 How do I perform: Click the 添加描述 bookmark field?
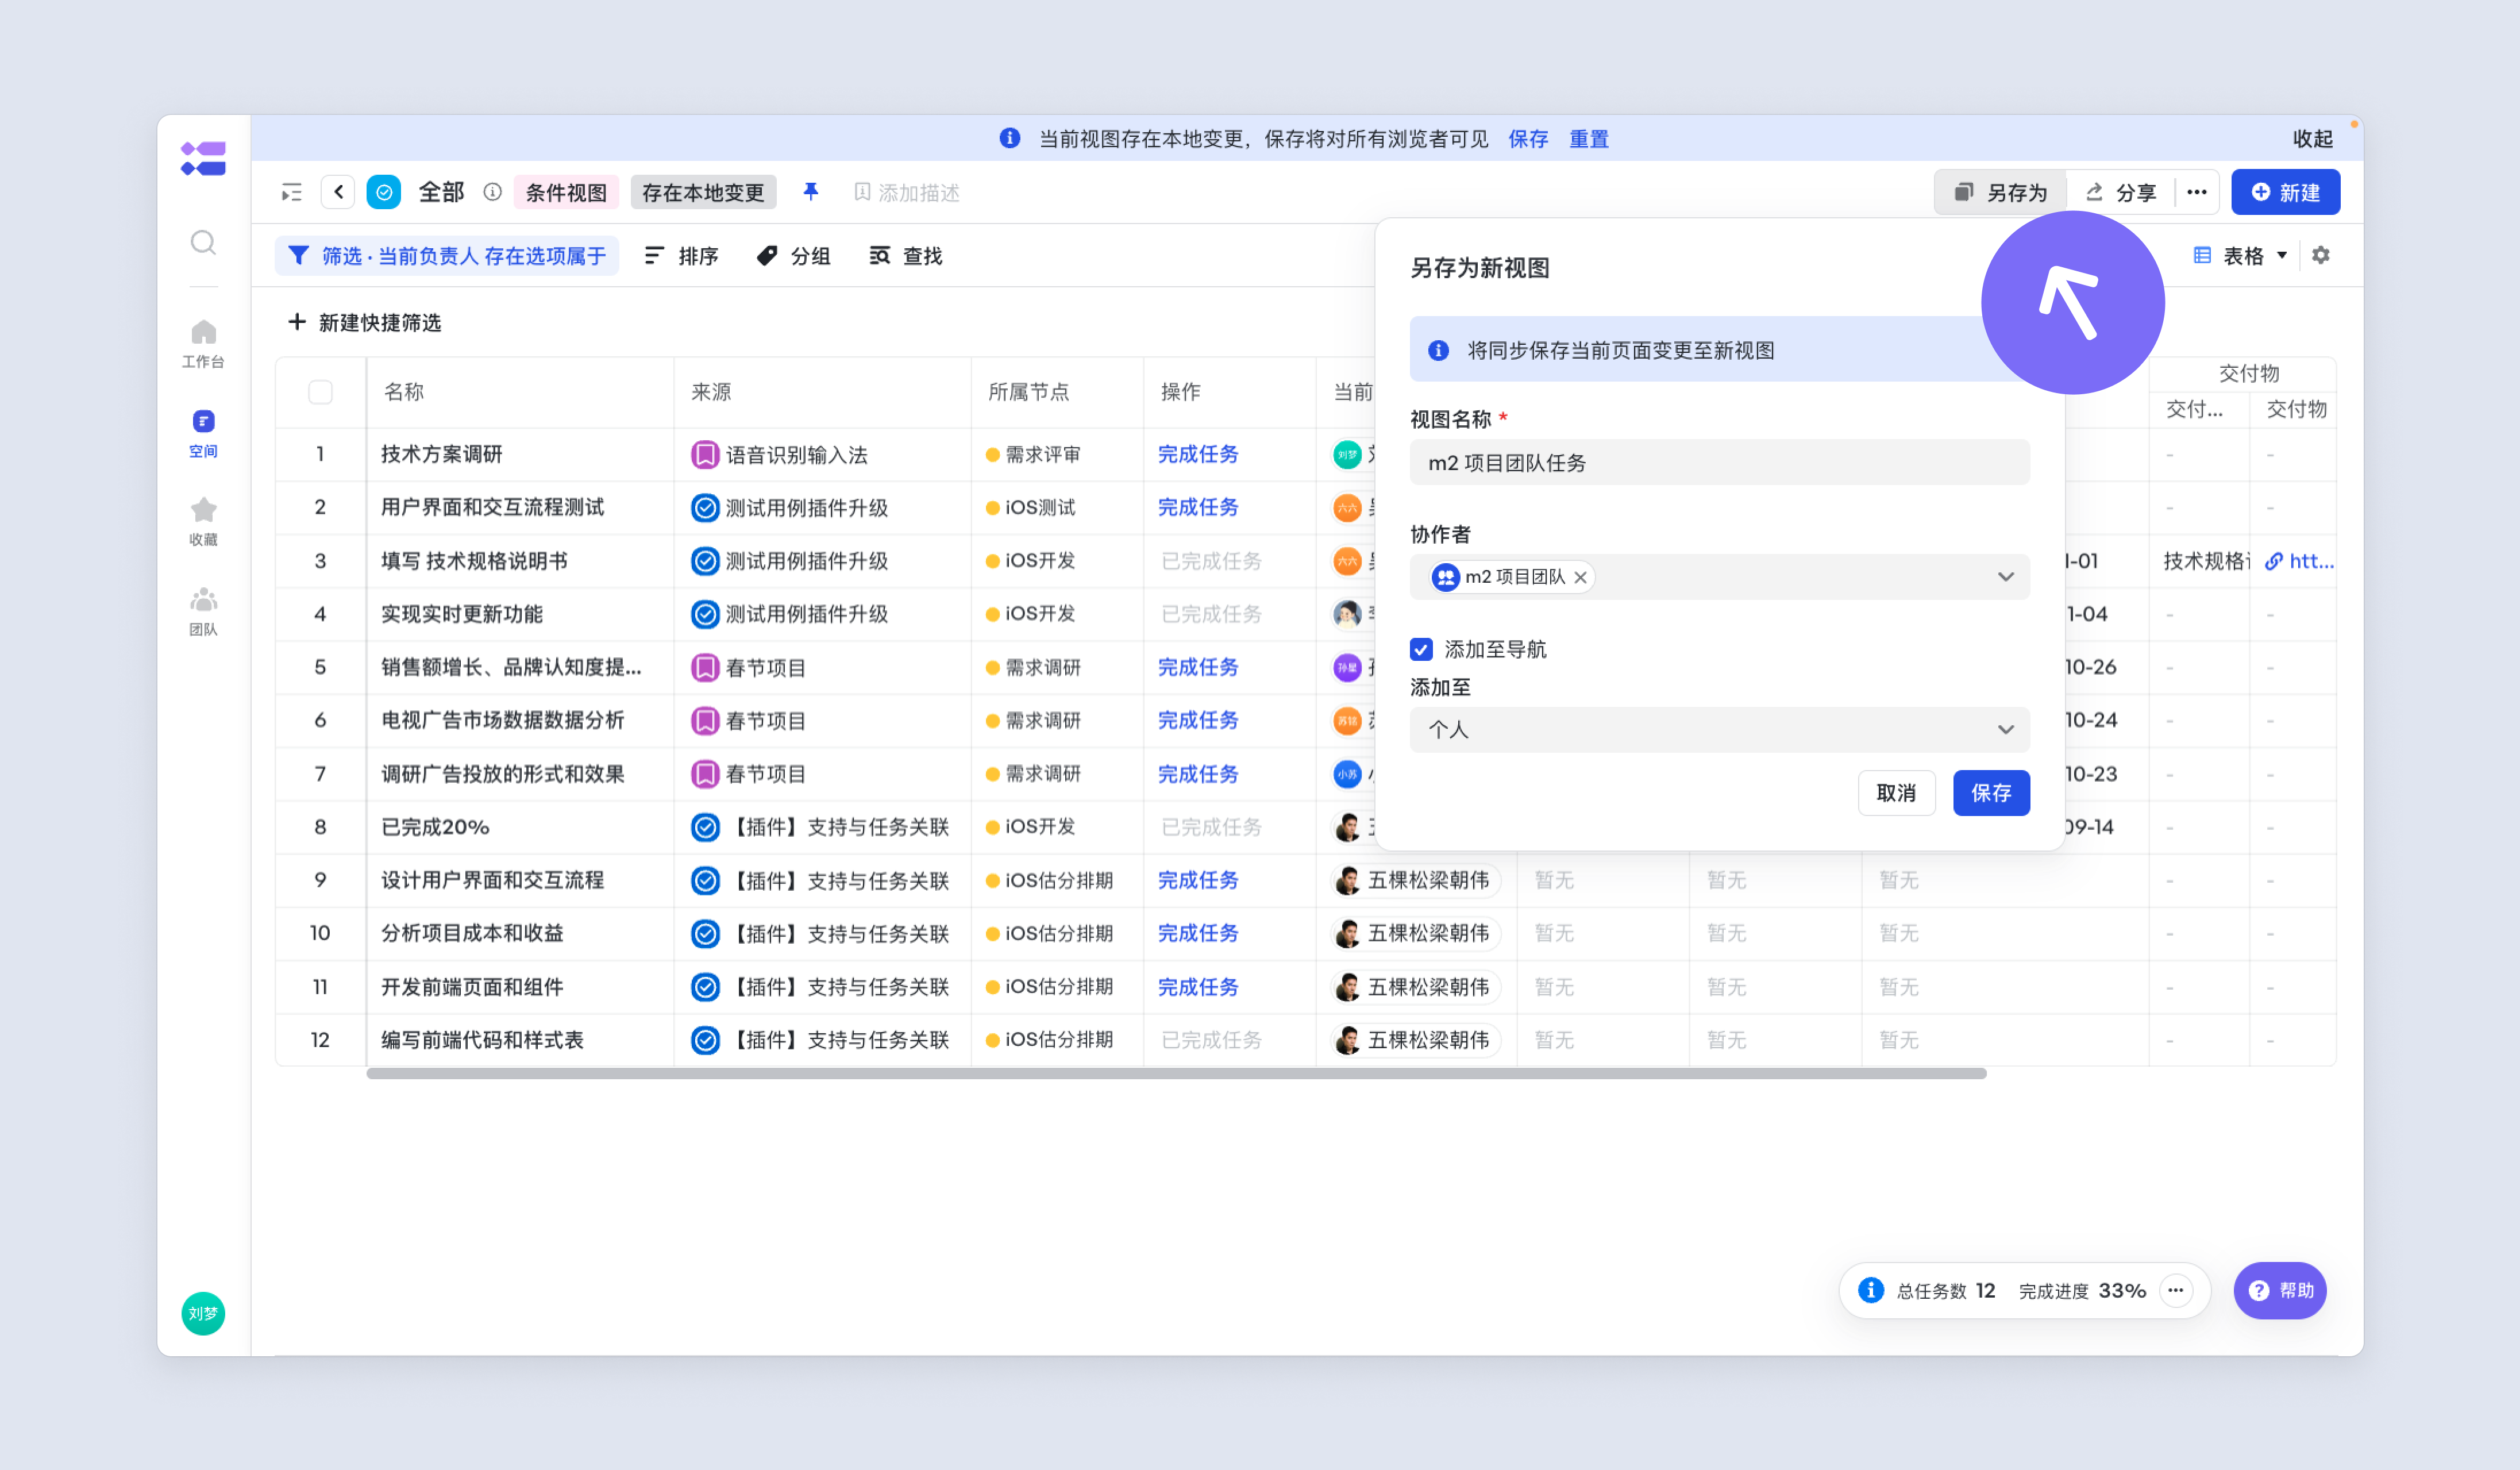click(906, 192)
